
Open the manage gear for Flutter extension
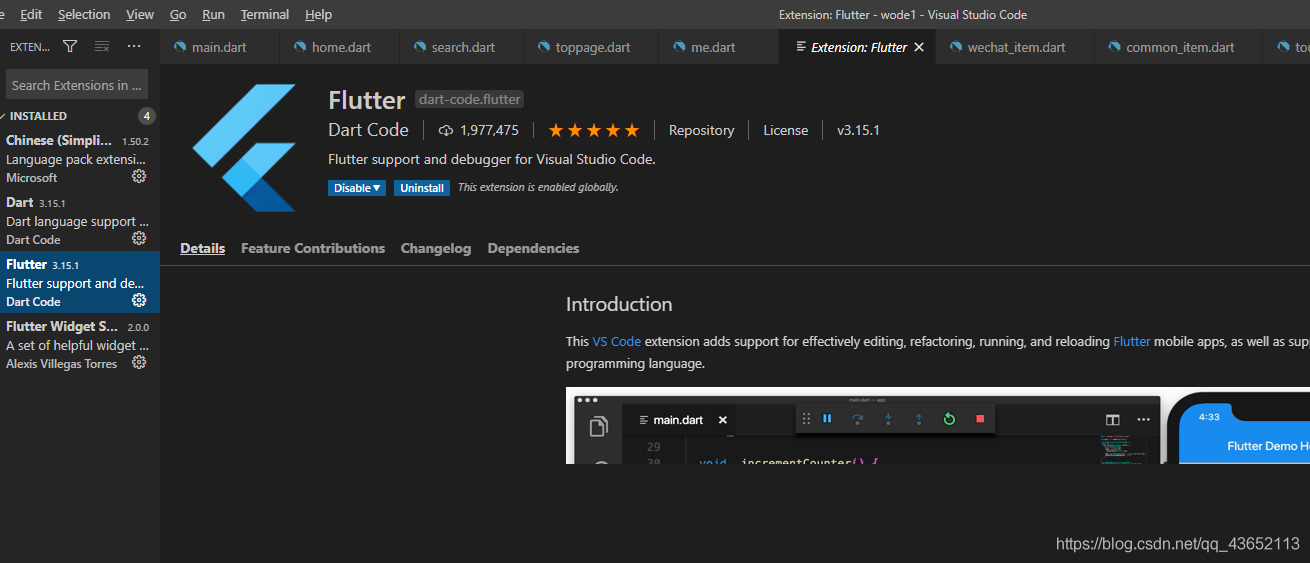(139, 300)
